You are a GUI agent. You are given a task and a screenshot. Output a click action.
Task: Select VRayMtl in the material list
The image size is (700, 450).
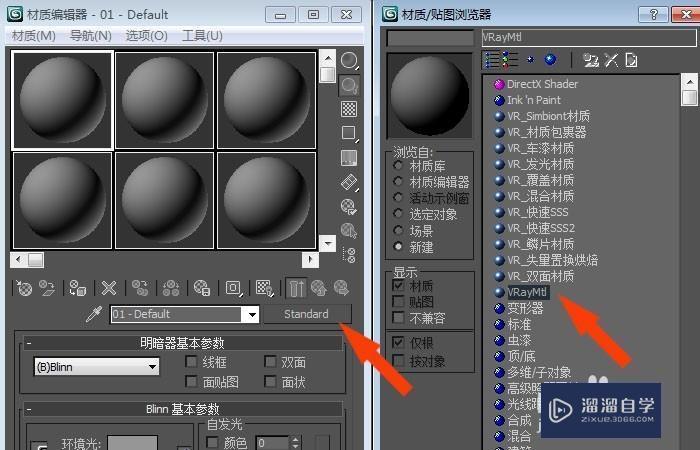pyautogui.click(x=526, y=292)
